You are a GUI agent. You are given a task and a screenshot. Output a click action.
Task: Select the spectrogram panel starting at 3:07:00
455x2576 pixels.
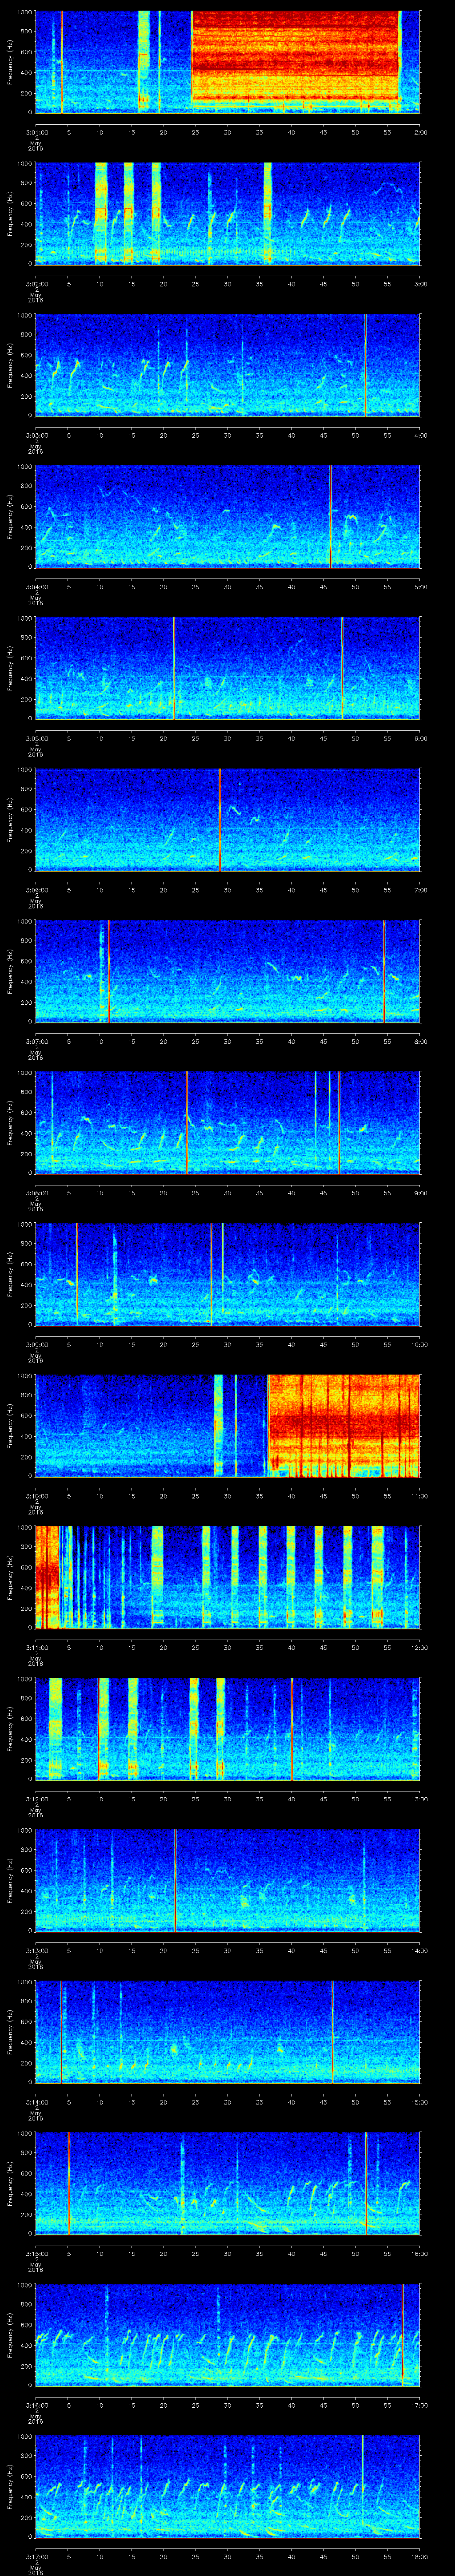(x=228, y=970)
